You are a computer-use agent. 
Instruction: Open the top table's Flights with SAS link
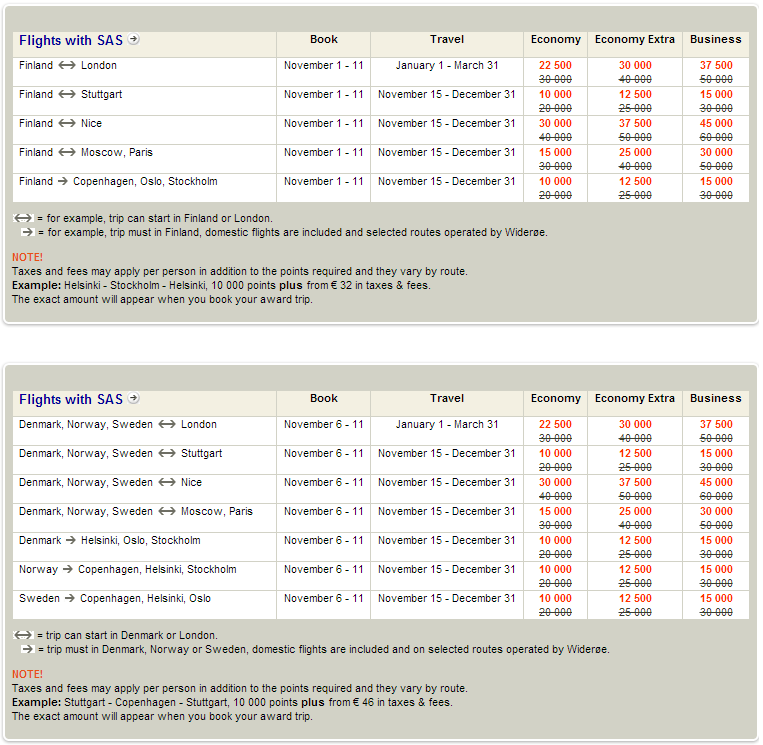pos(70,41)
